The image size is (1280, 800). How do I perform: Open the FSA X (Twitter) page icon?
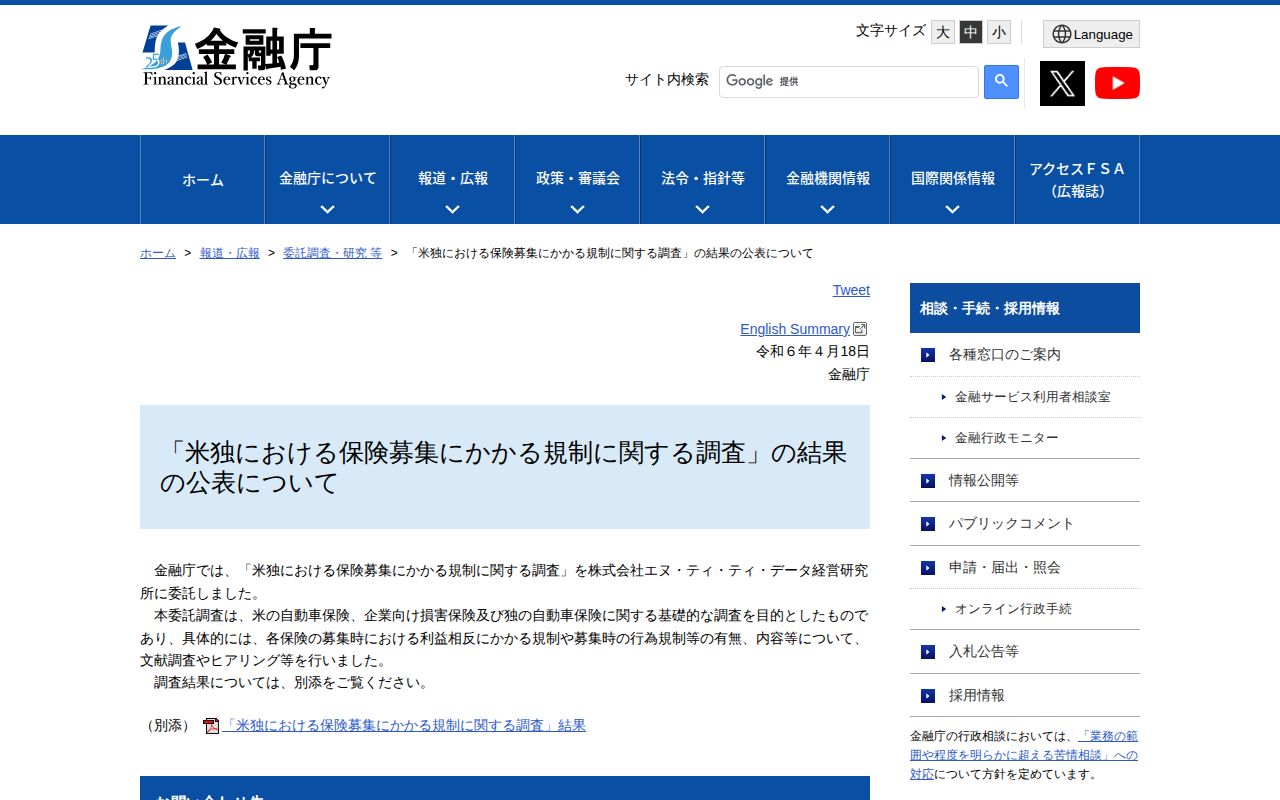1062,83
